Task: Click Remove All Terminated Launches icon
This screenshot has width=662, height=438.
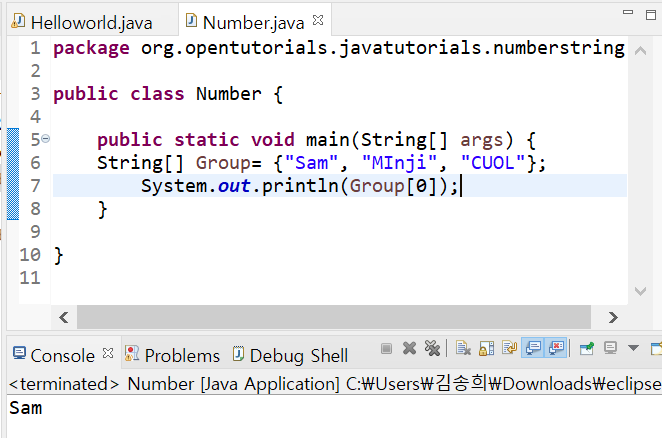Action: point(432,348)
